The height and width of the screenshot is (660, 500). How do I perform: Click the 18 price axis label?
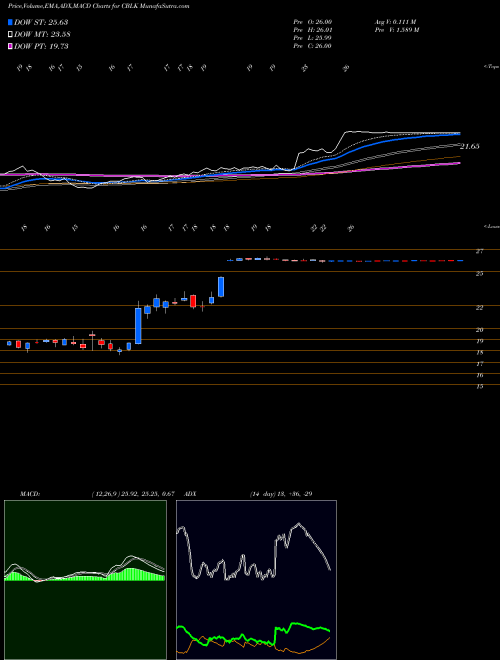tap(479, 353)
